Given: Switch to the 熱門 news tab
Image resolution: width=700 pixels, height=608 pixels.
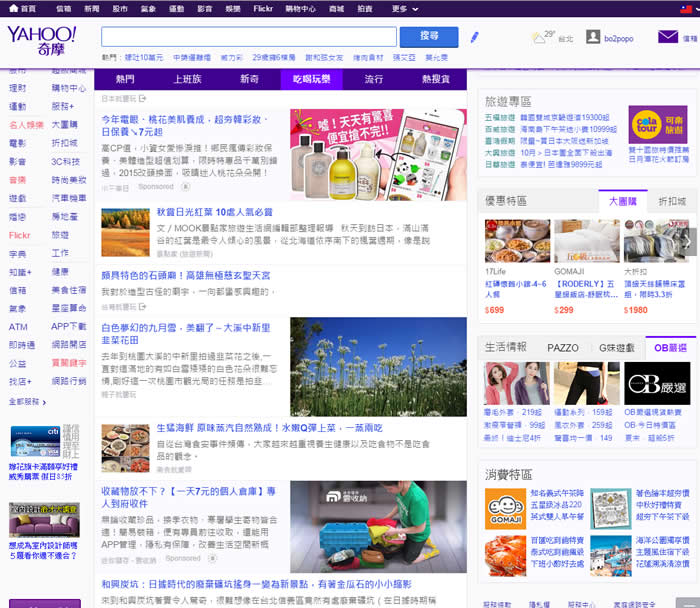Looking at the screenshot, I should pyautogui.click(x=126, y=78).
